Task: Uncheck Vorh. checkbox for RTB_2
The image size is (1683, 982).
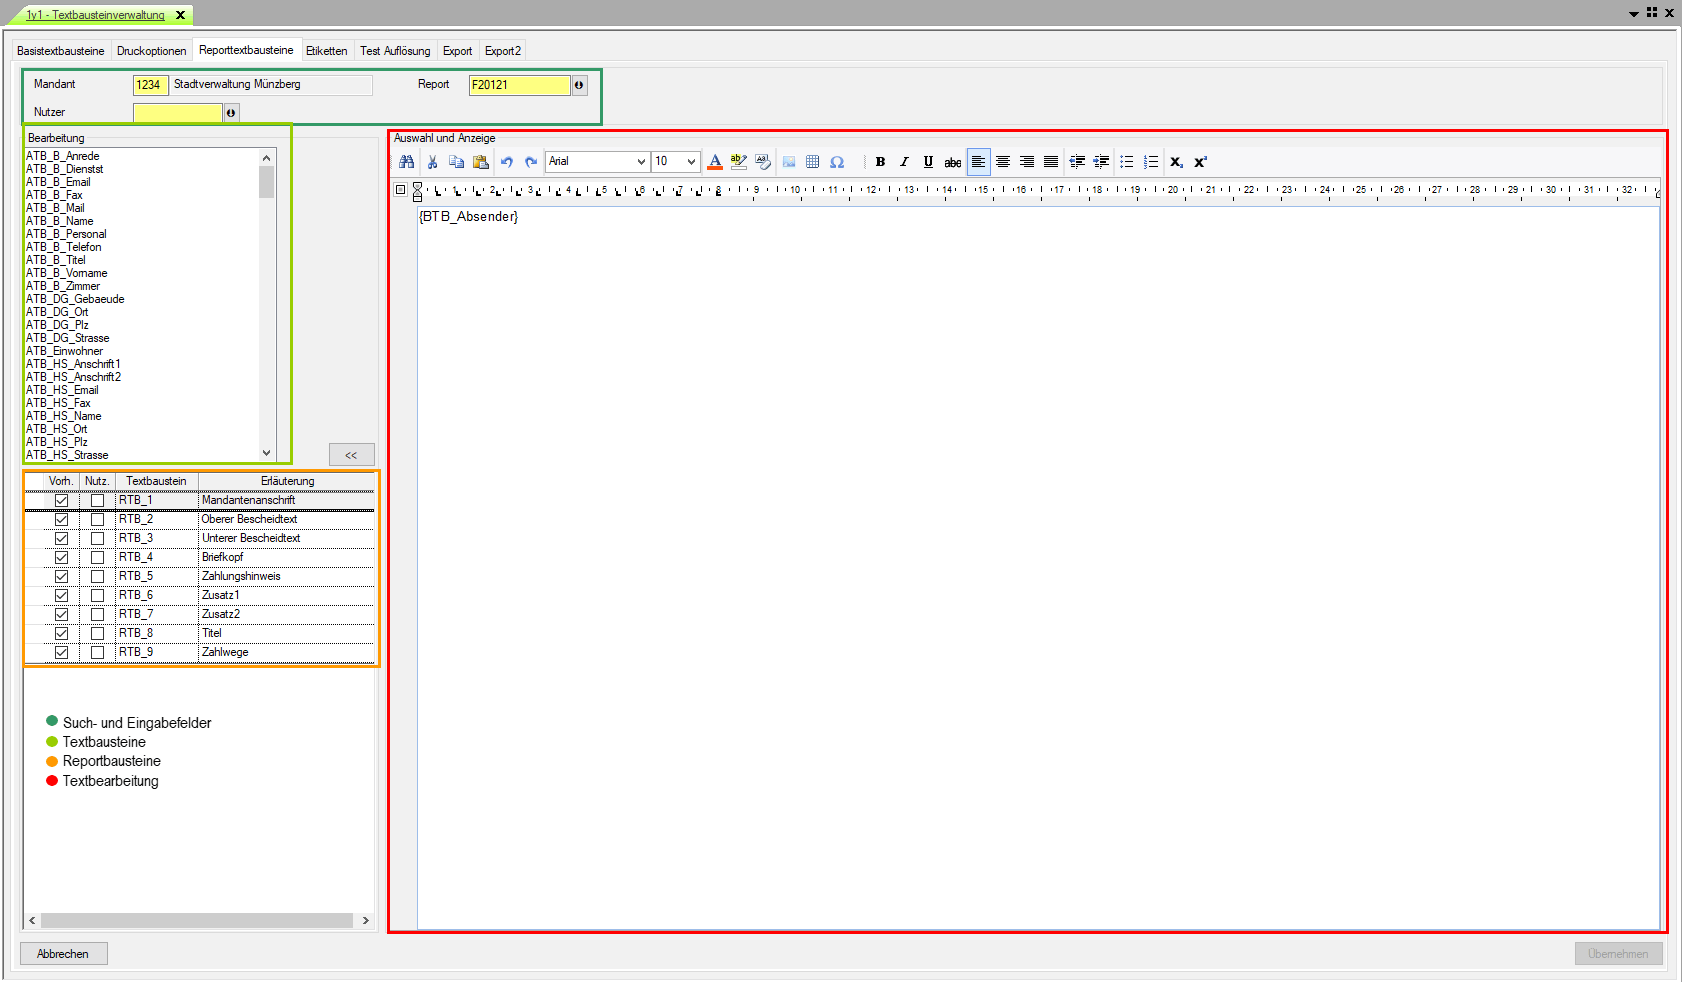Action: pyautogui.click(x=61, y=519)
